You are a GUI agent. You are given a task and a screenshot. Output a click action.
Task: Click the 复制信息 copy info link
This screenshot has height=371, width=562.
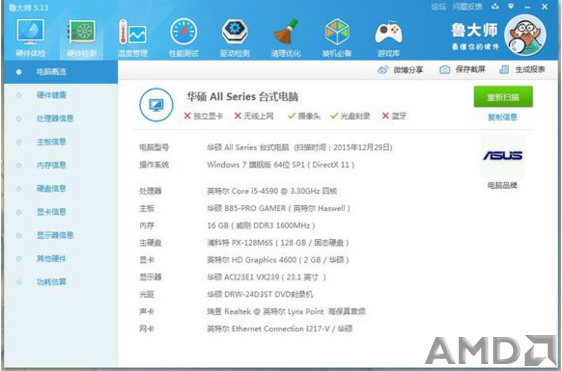pyautogui.click(x=503, y=117)
